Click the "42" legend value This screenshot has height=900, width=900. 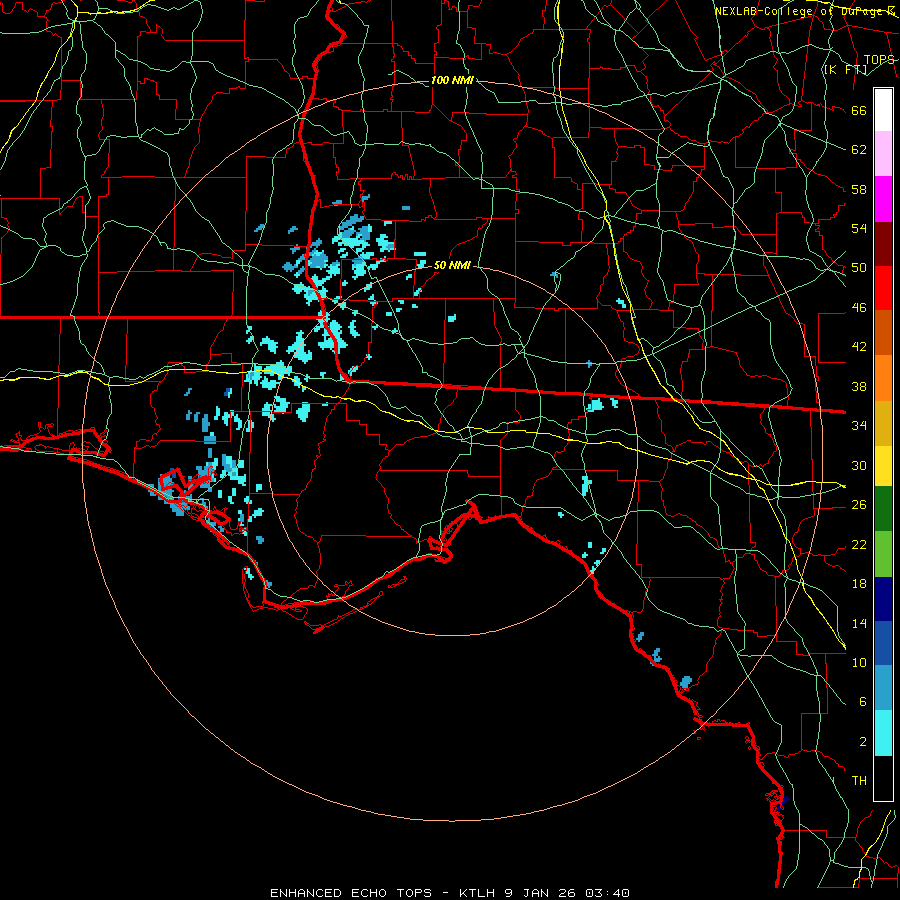pyautogui.click(x=859, y=346)
